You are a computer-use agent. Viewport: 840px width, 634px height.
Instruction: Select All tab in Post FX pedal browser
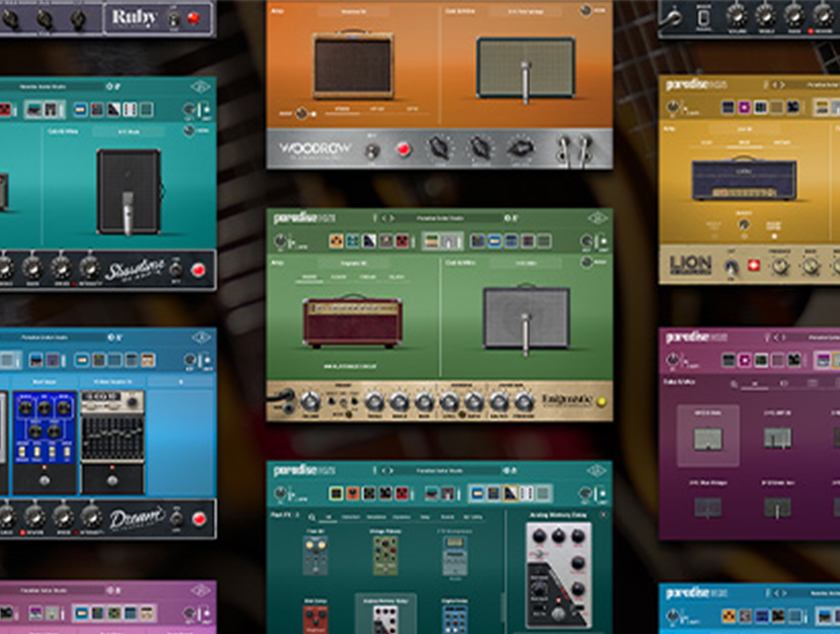(328, 517)
